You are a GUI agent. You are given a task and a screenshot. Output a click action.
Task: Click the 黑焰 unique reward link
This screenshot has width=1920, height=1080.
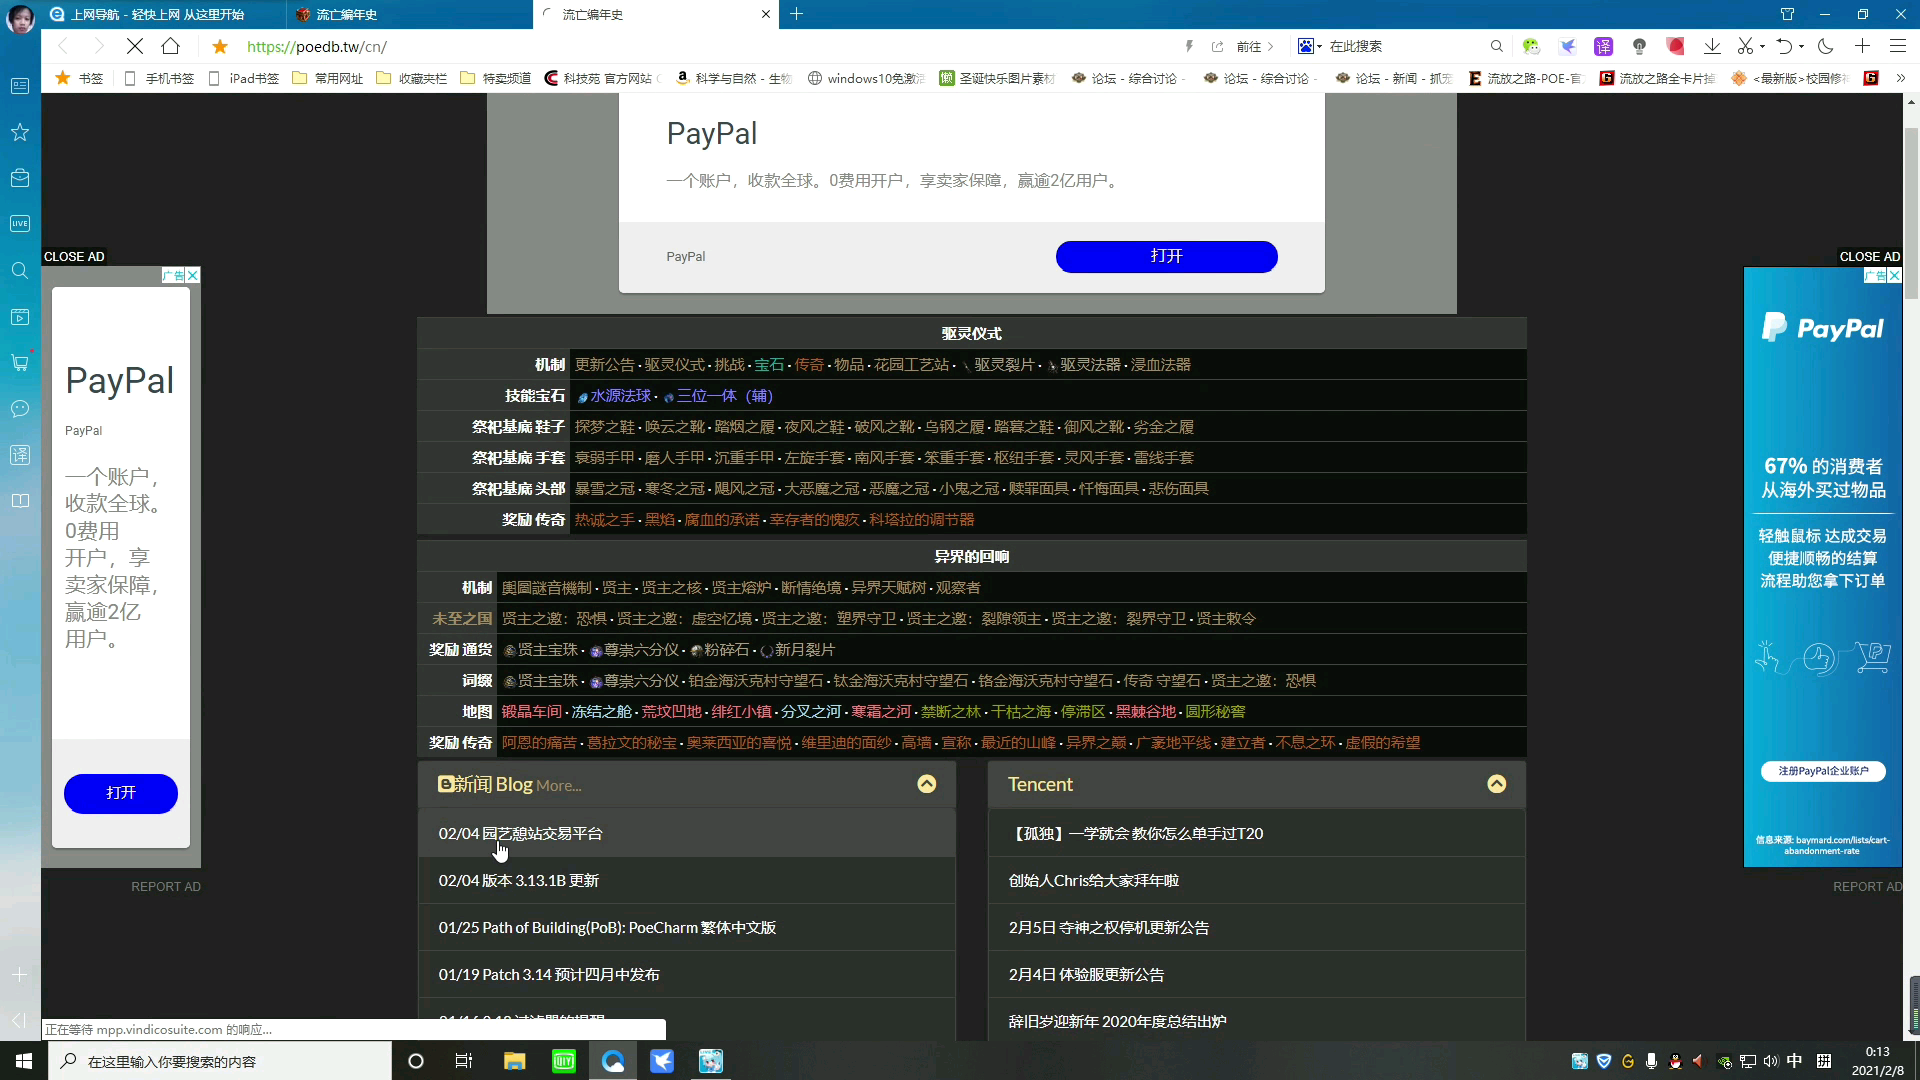click(659, 520)
